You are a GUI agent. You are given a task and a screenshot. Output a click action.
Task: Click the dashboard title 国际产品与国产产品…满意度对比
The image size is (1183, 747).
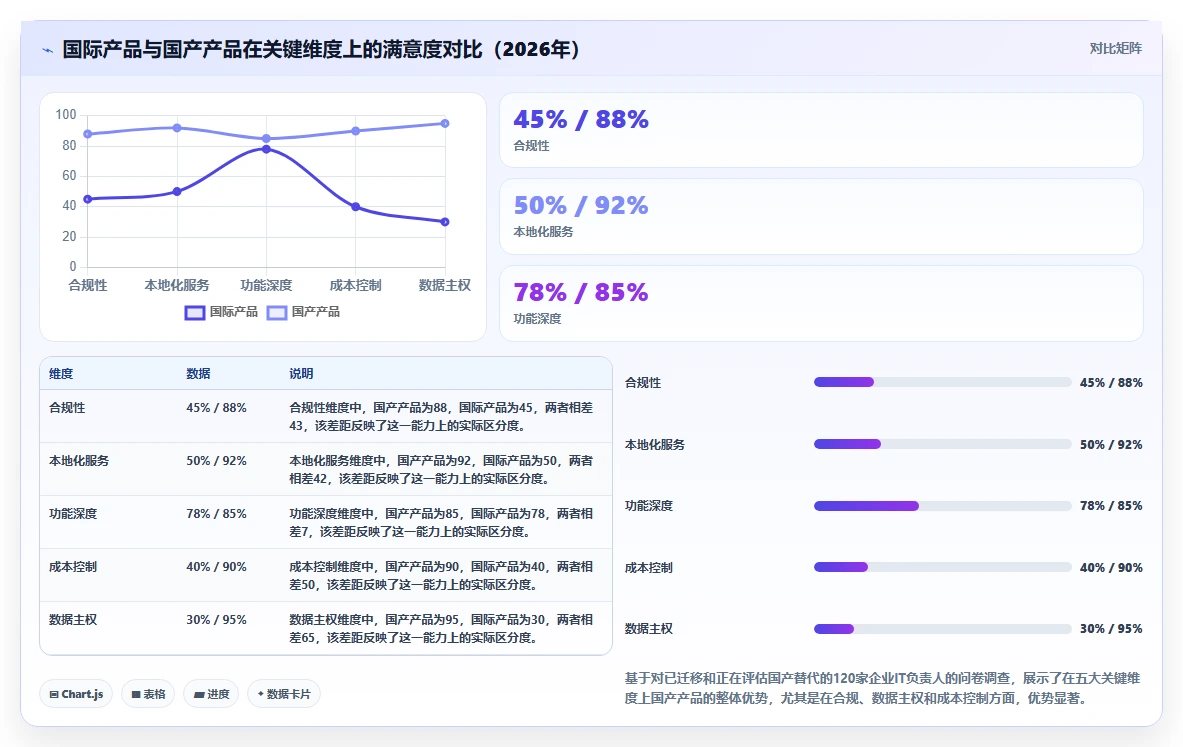[x=321, y=49]
